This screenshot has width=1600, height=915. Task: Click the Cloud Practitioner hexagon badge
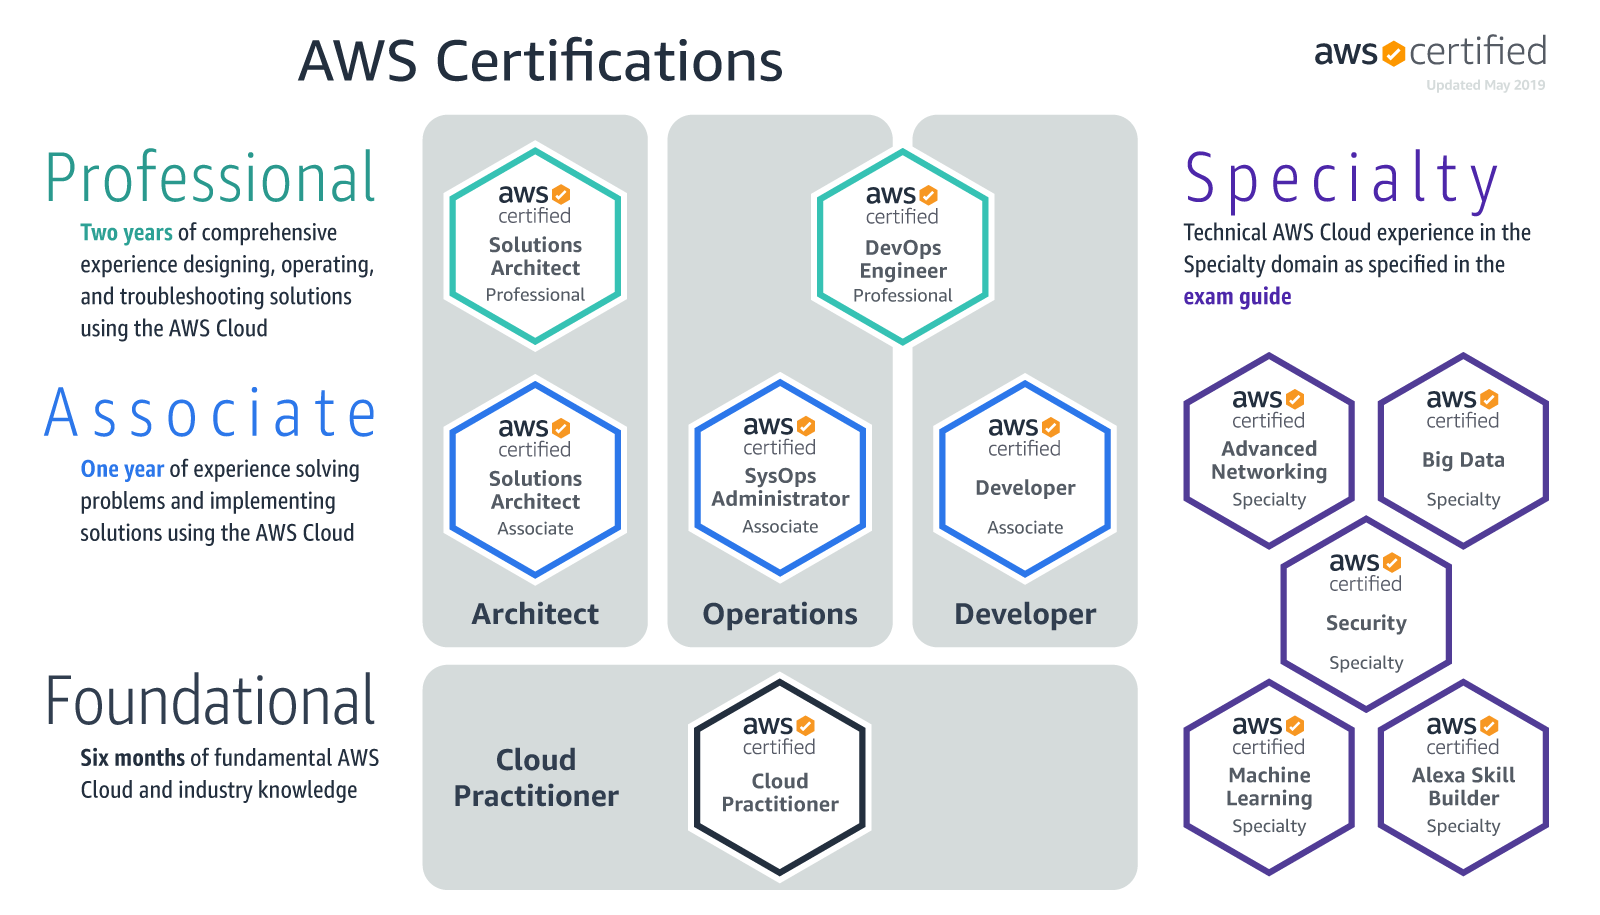[780, 778]
